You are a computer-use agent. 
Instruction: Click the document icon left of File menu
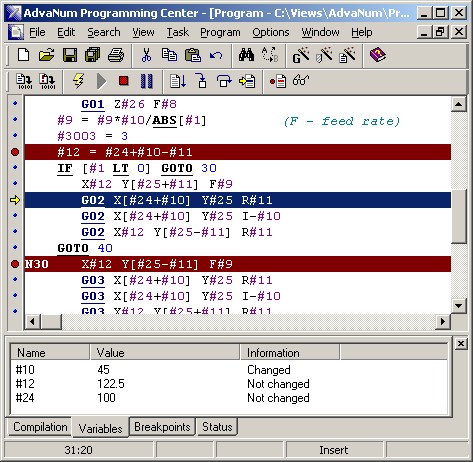pyautogui.click(x=16, y=32)
